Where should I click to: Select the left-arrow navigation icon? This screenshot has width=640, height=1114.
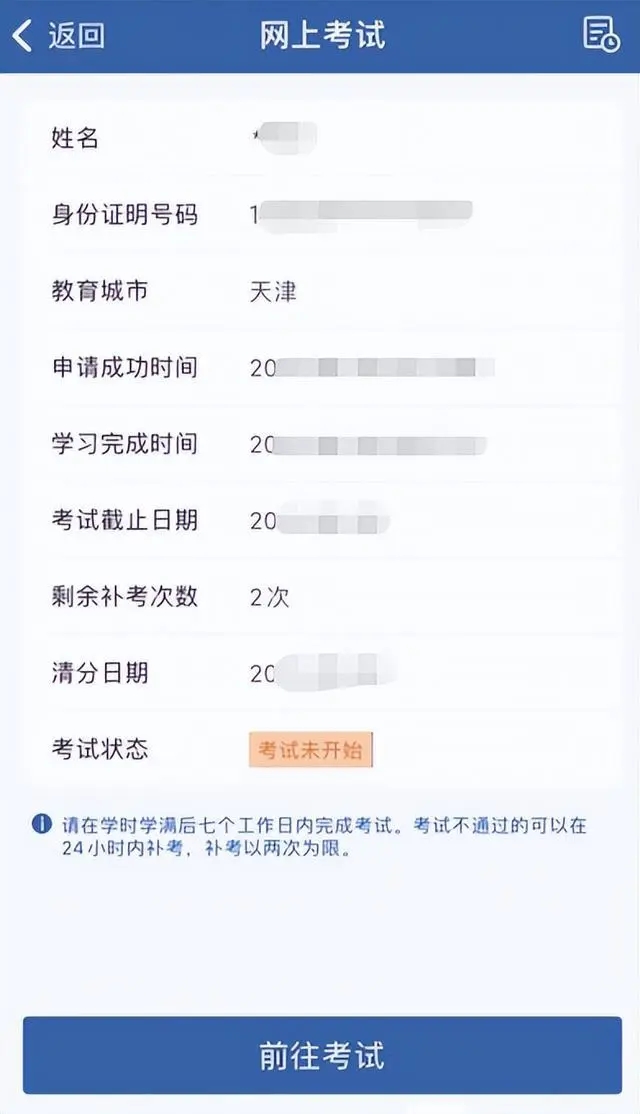(x=22, y=36)
